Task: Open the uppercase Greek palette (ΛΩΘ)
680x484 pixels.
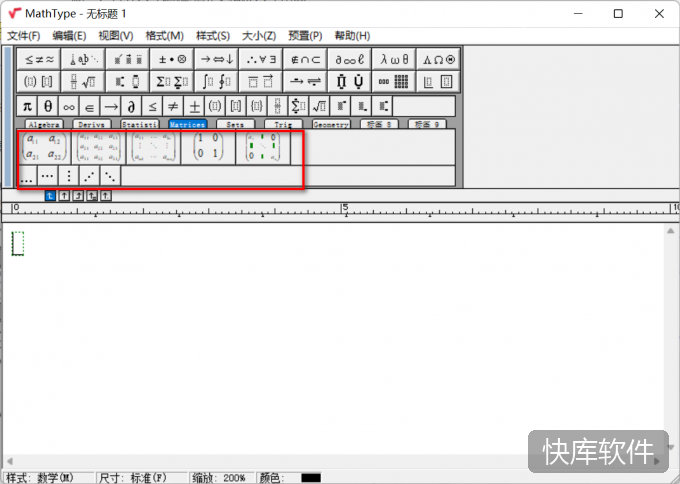Action: [438, 59]
